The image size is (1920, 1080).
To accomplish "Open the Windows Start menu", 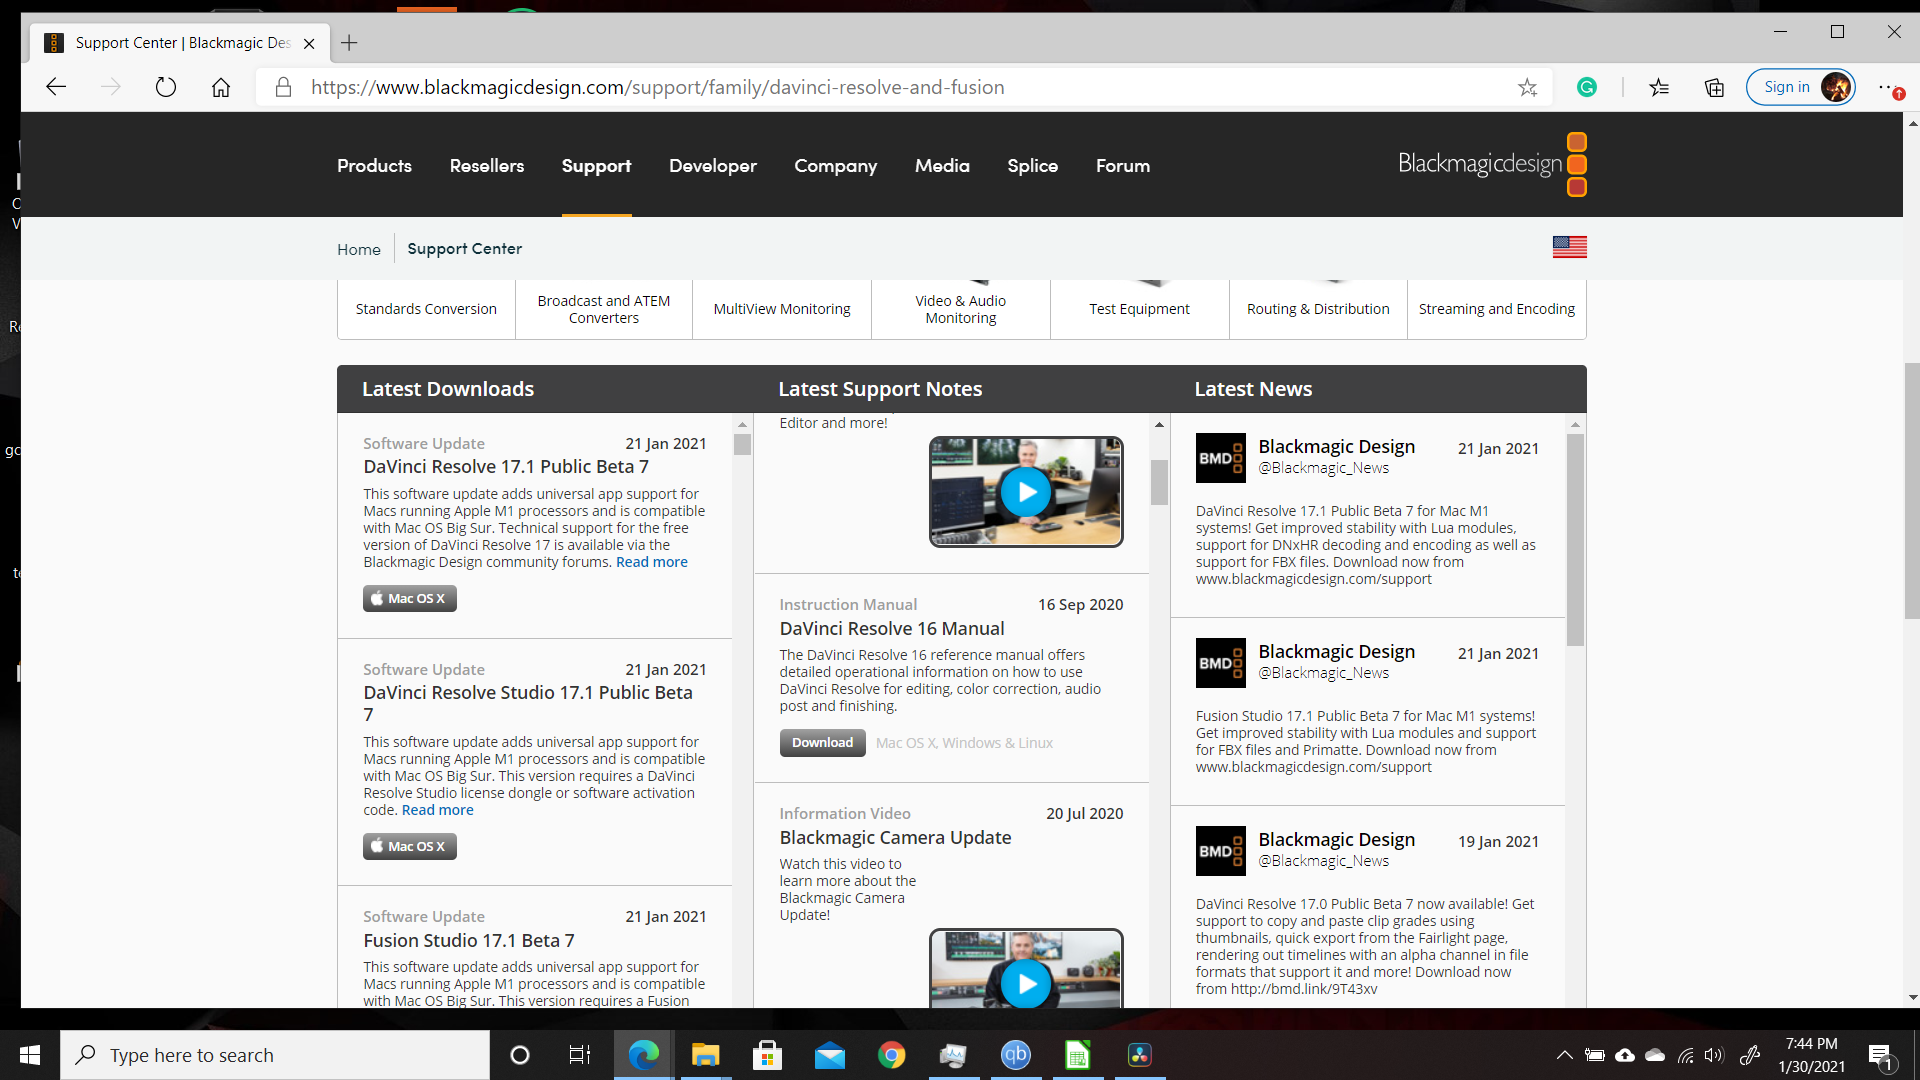I will click(x=30, y=1055).
